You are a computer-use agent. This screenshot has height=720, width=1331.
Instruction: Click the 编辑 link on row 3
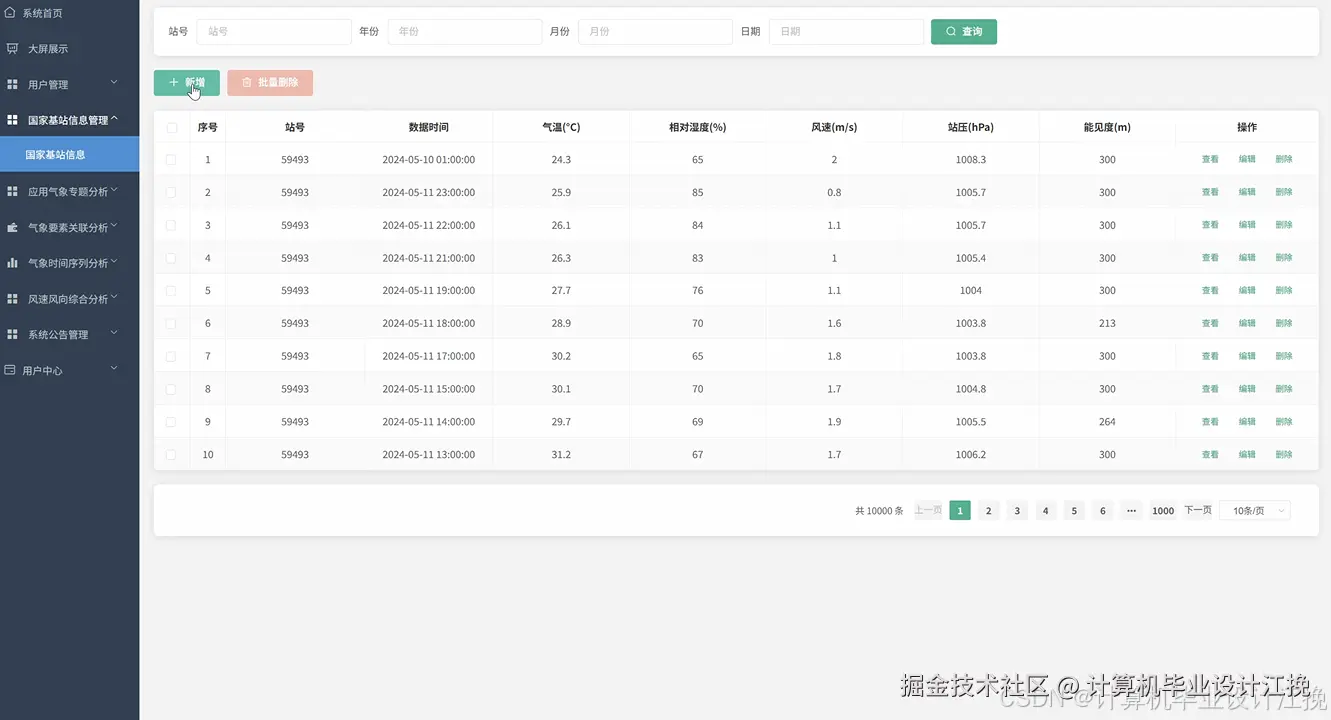pos(1247,224)
